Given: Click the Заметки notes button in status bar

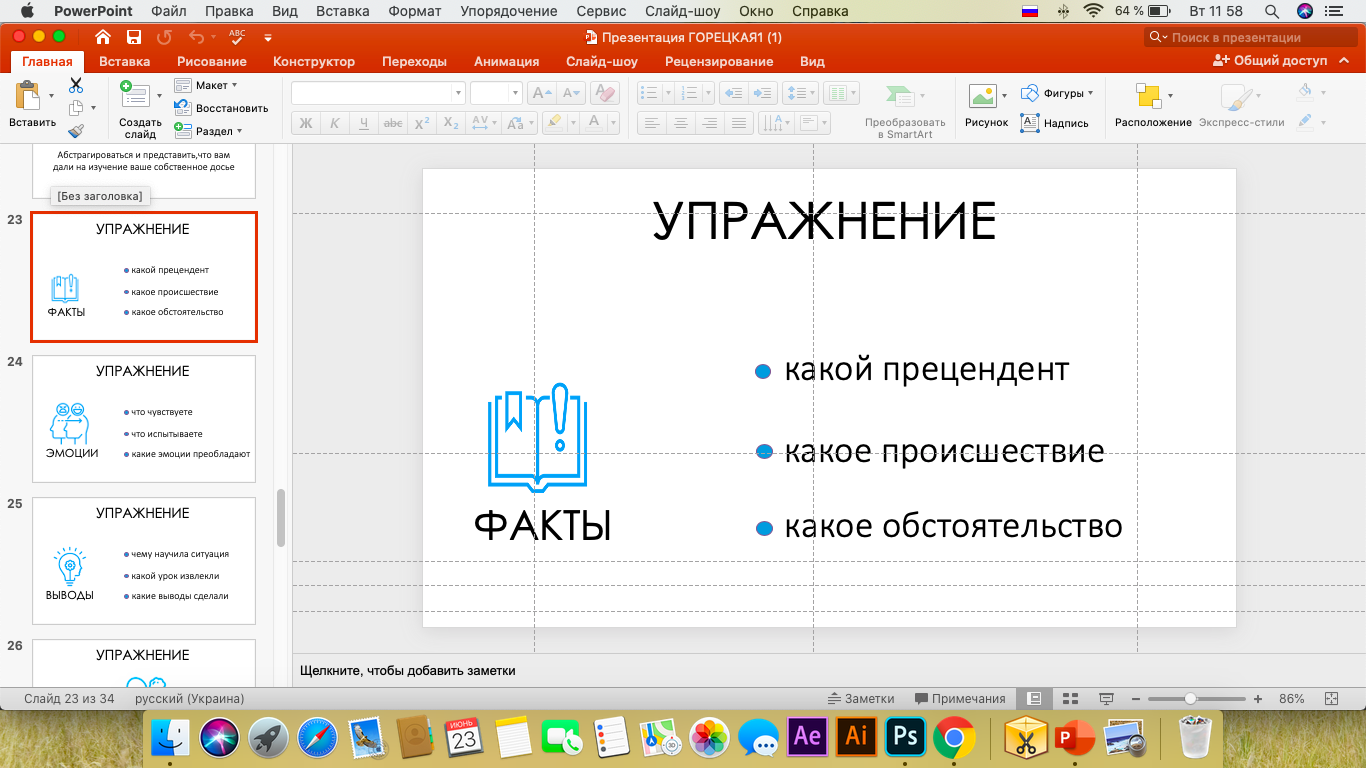Looking at the screenshot, I should [x=861, y=699].
